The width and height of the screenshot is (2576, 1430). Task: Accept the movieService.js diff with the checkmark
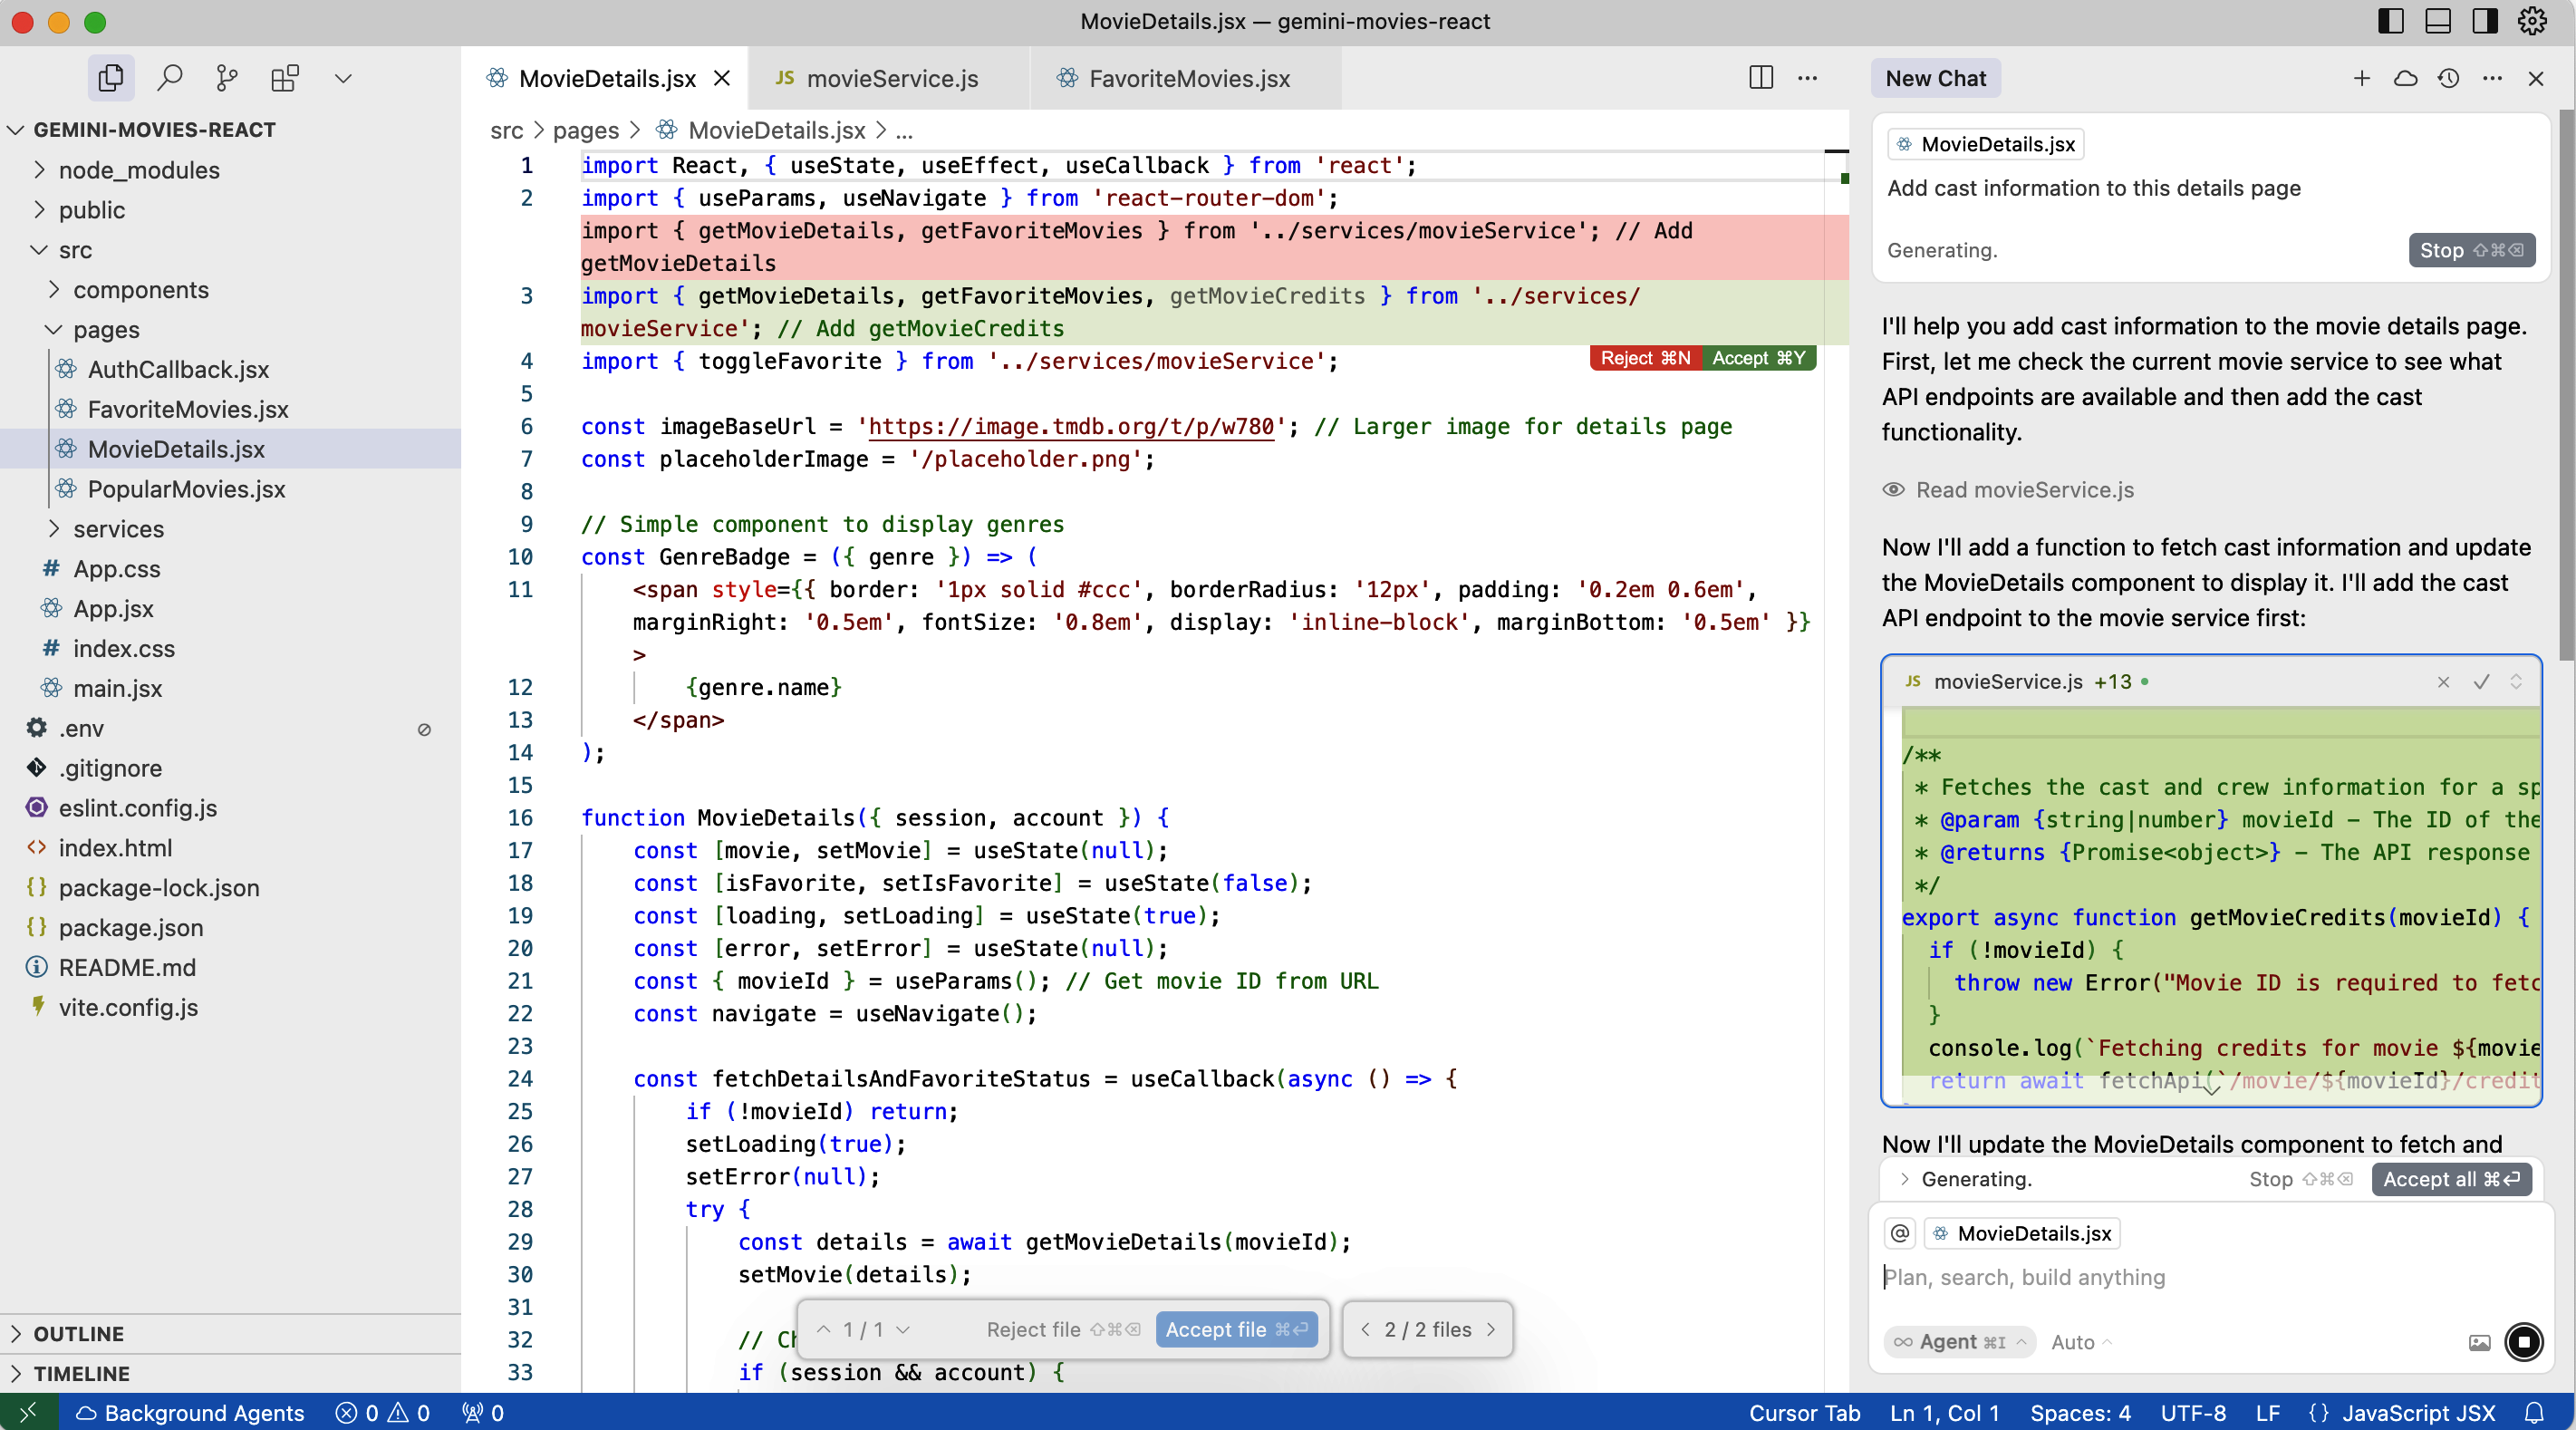2480,682
